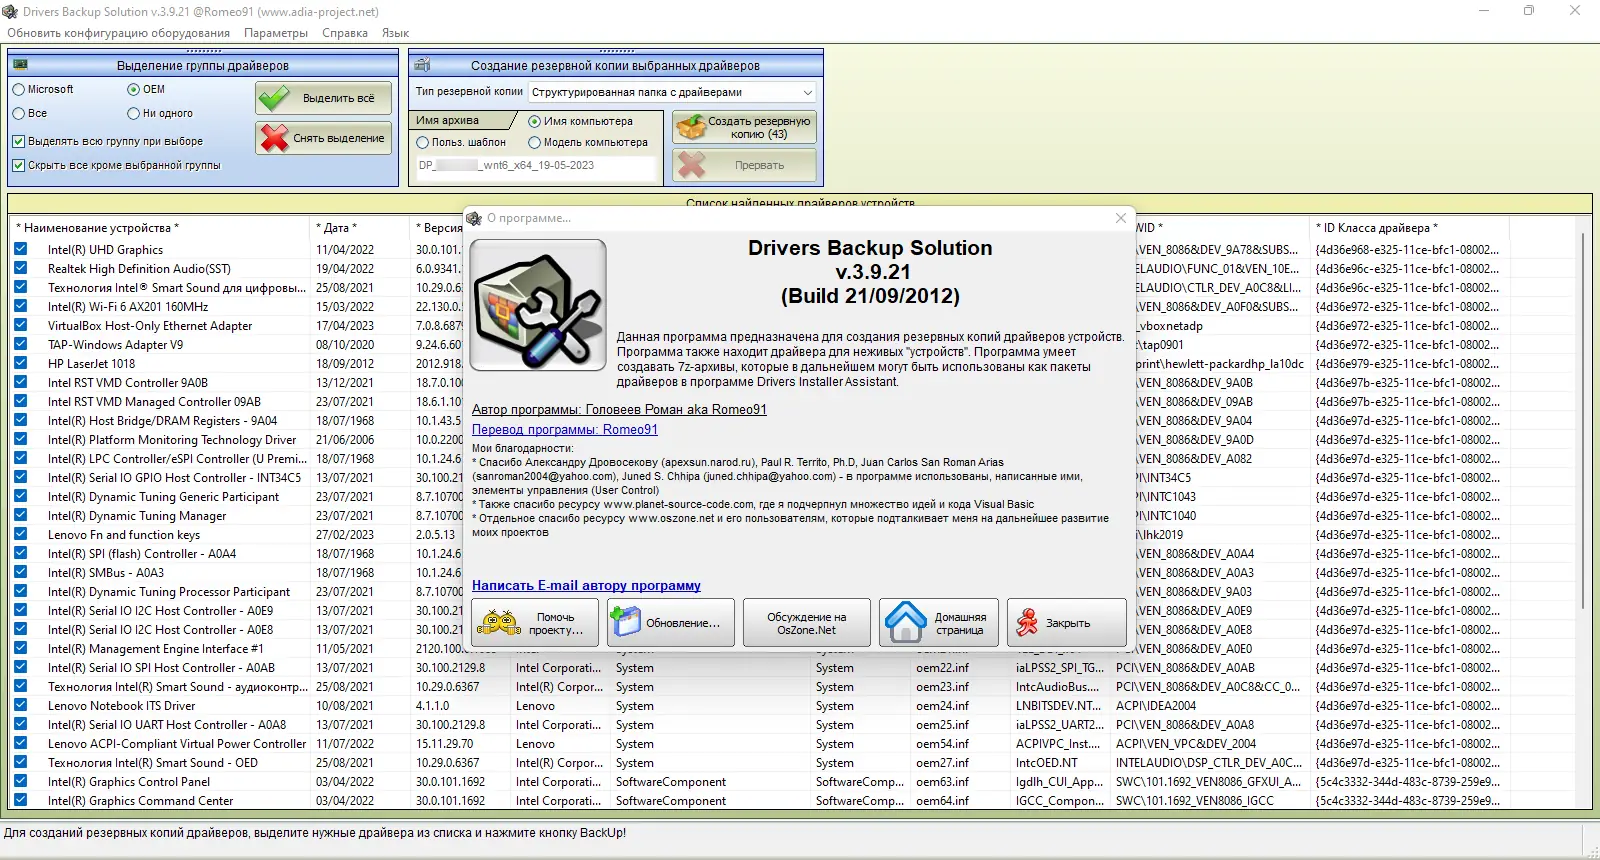
Task: Select Модель компьютера radio button
Action: coord(534,142)
